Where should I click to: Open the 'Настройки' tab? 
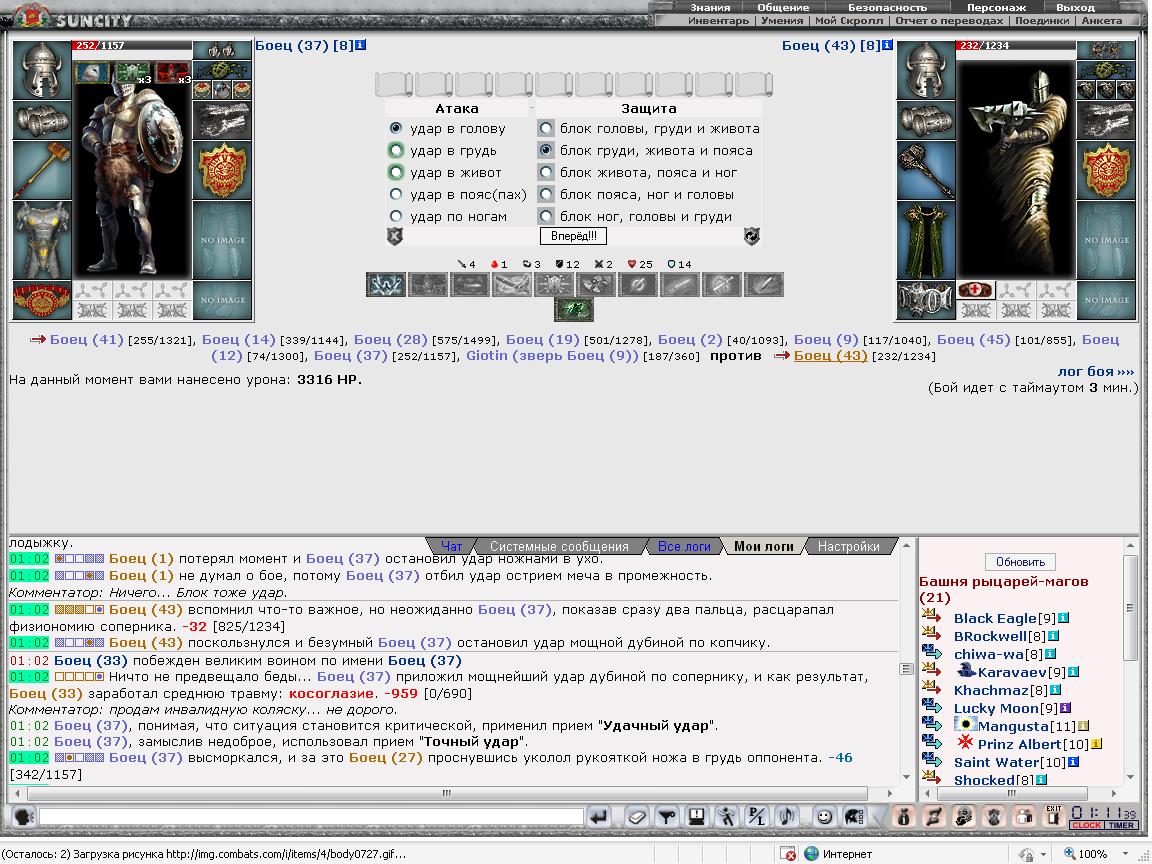[849, 547]
